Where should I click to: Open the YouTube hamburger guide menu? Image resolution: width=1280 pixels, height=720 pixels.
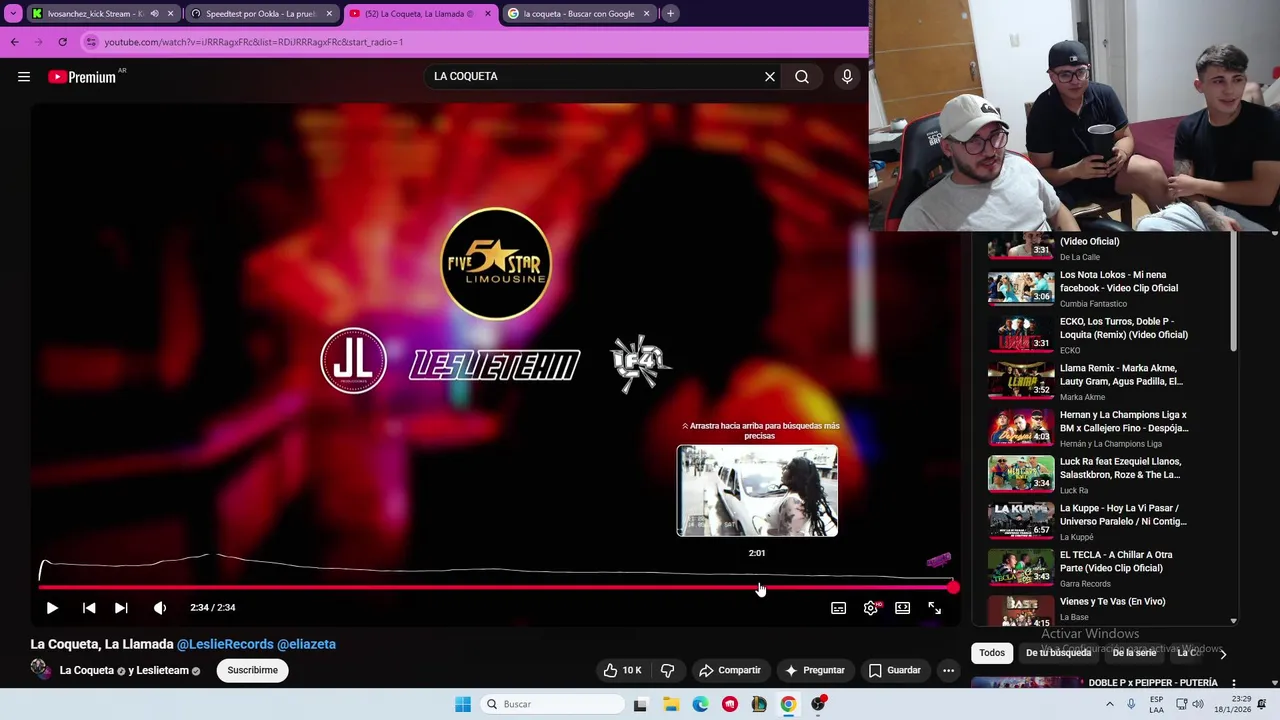point(24,77)
